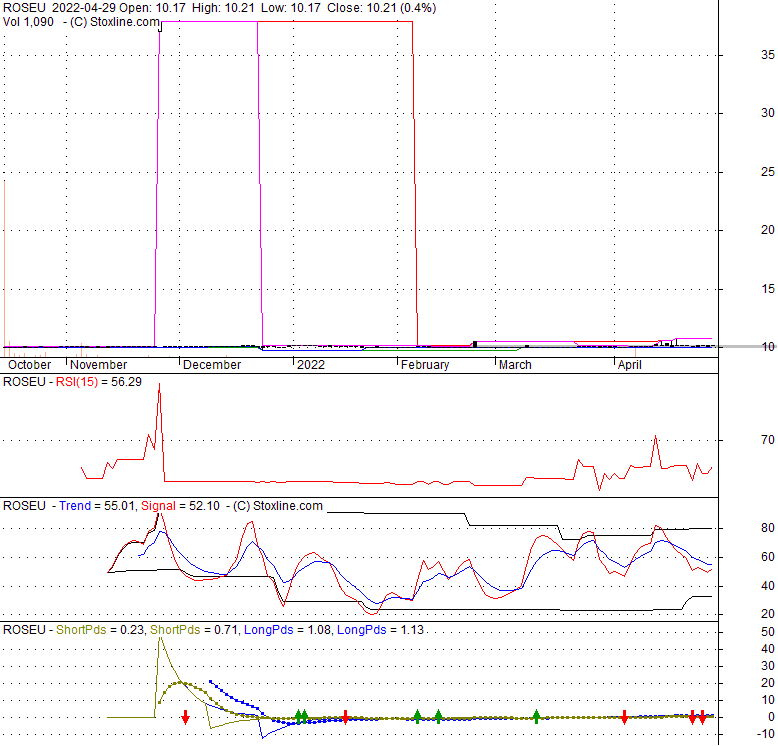Click the RSI spike peak in late November
The height and width of the screenshot is (746, 778).
(159, 384)
